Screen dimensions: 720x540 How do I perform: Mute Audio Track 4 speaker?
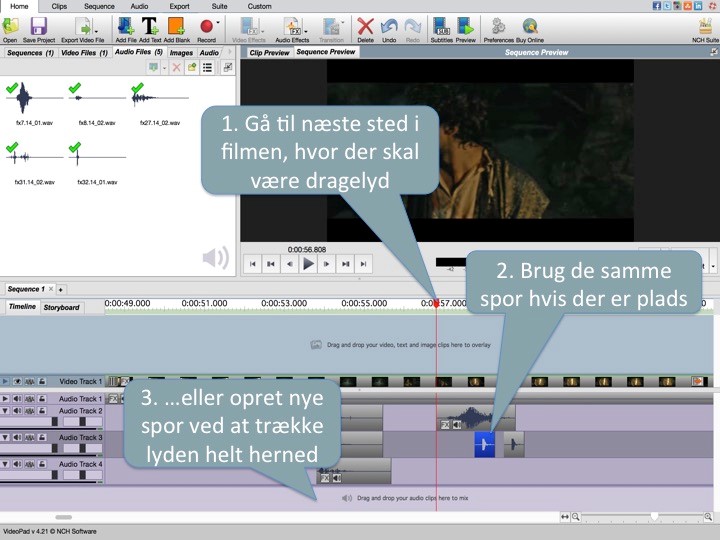coord(17,464)
